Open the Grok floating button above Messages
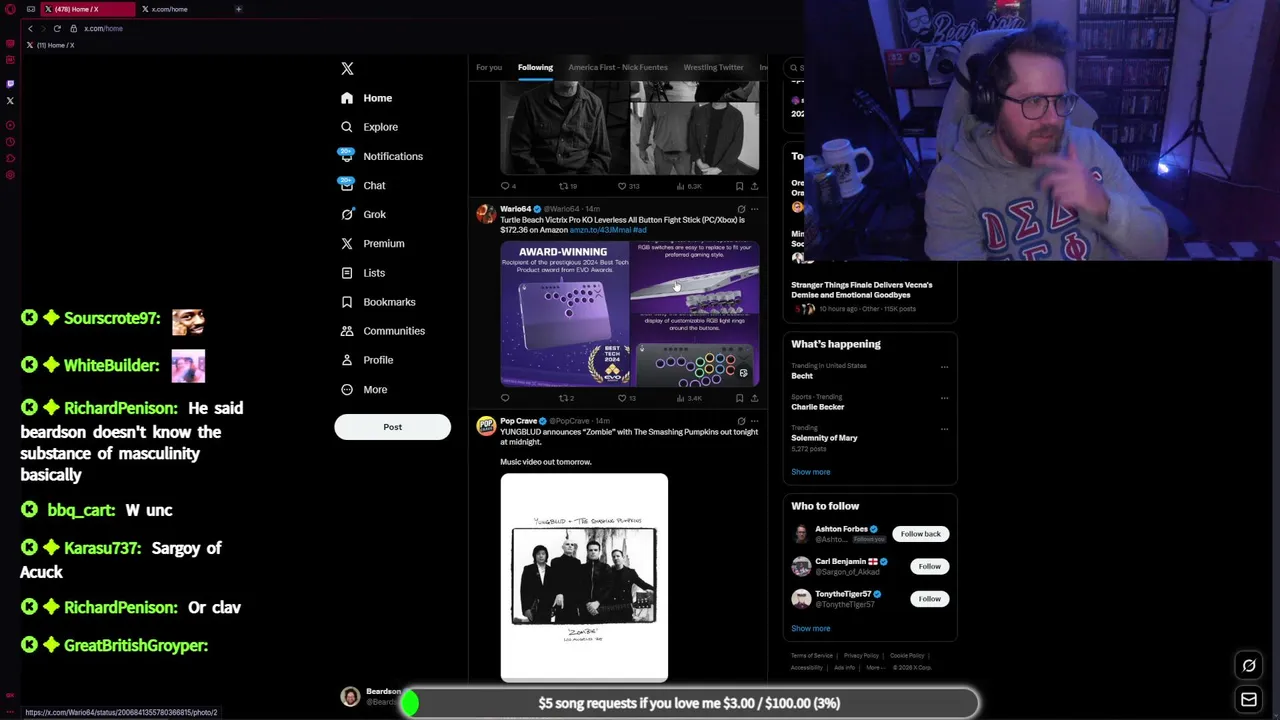Image resolution: width=1280 pixels, height=720 pixels. tap(1249, 665)
